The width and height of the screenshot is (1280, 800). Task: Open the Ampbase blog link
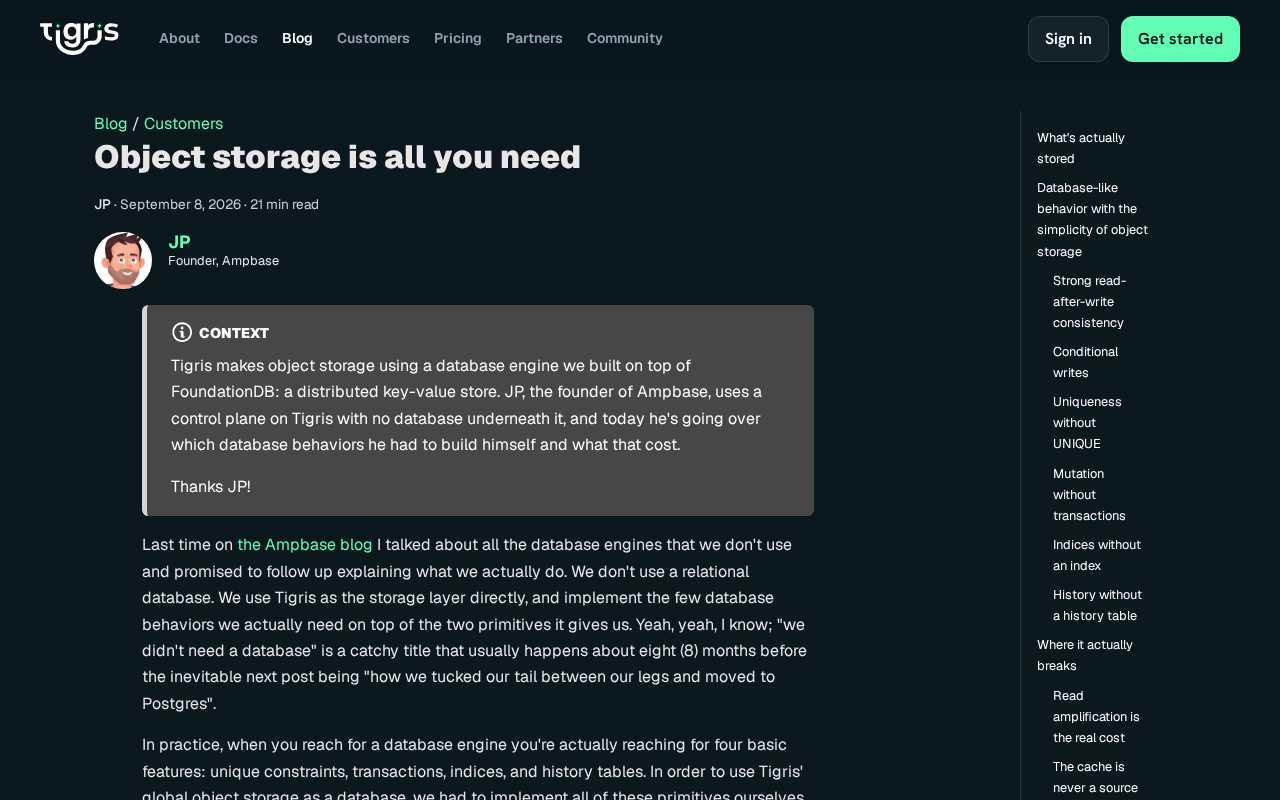point(305,545)
